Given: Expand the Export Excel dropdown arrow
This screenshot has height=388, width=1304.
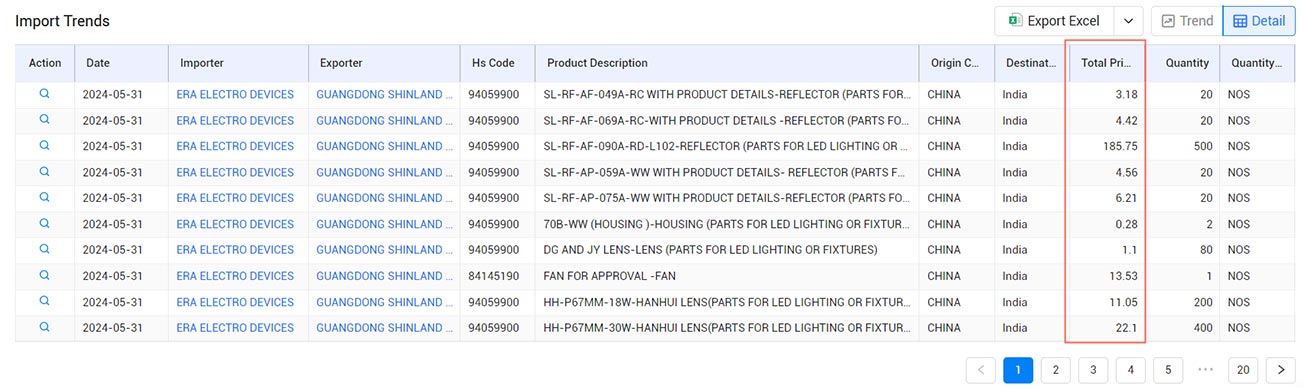Looking at the screenshot, I should (1128, 21).
